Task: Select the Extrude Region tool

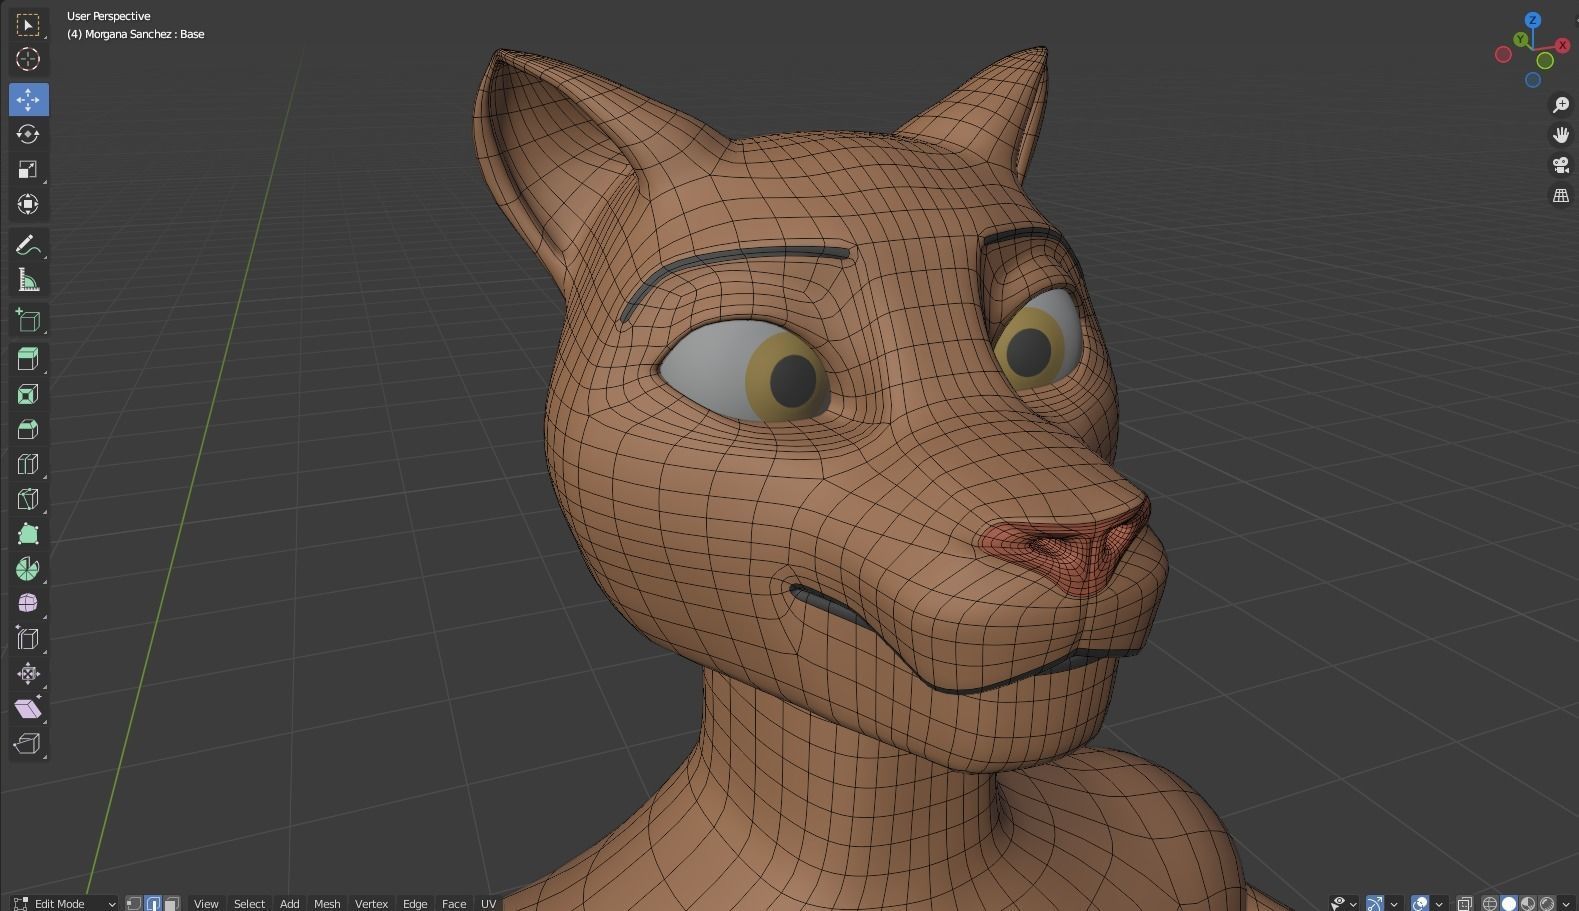Action: (28, 359)
